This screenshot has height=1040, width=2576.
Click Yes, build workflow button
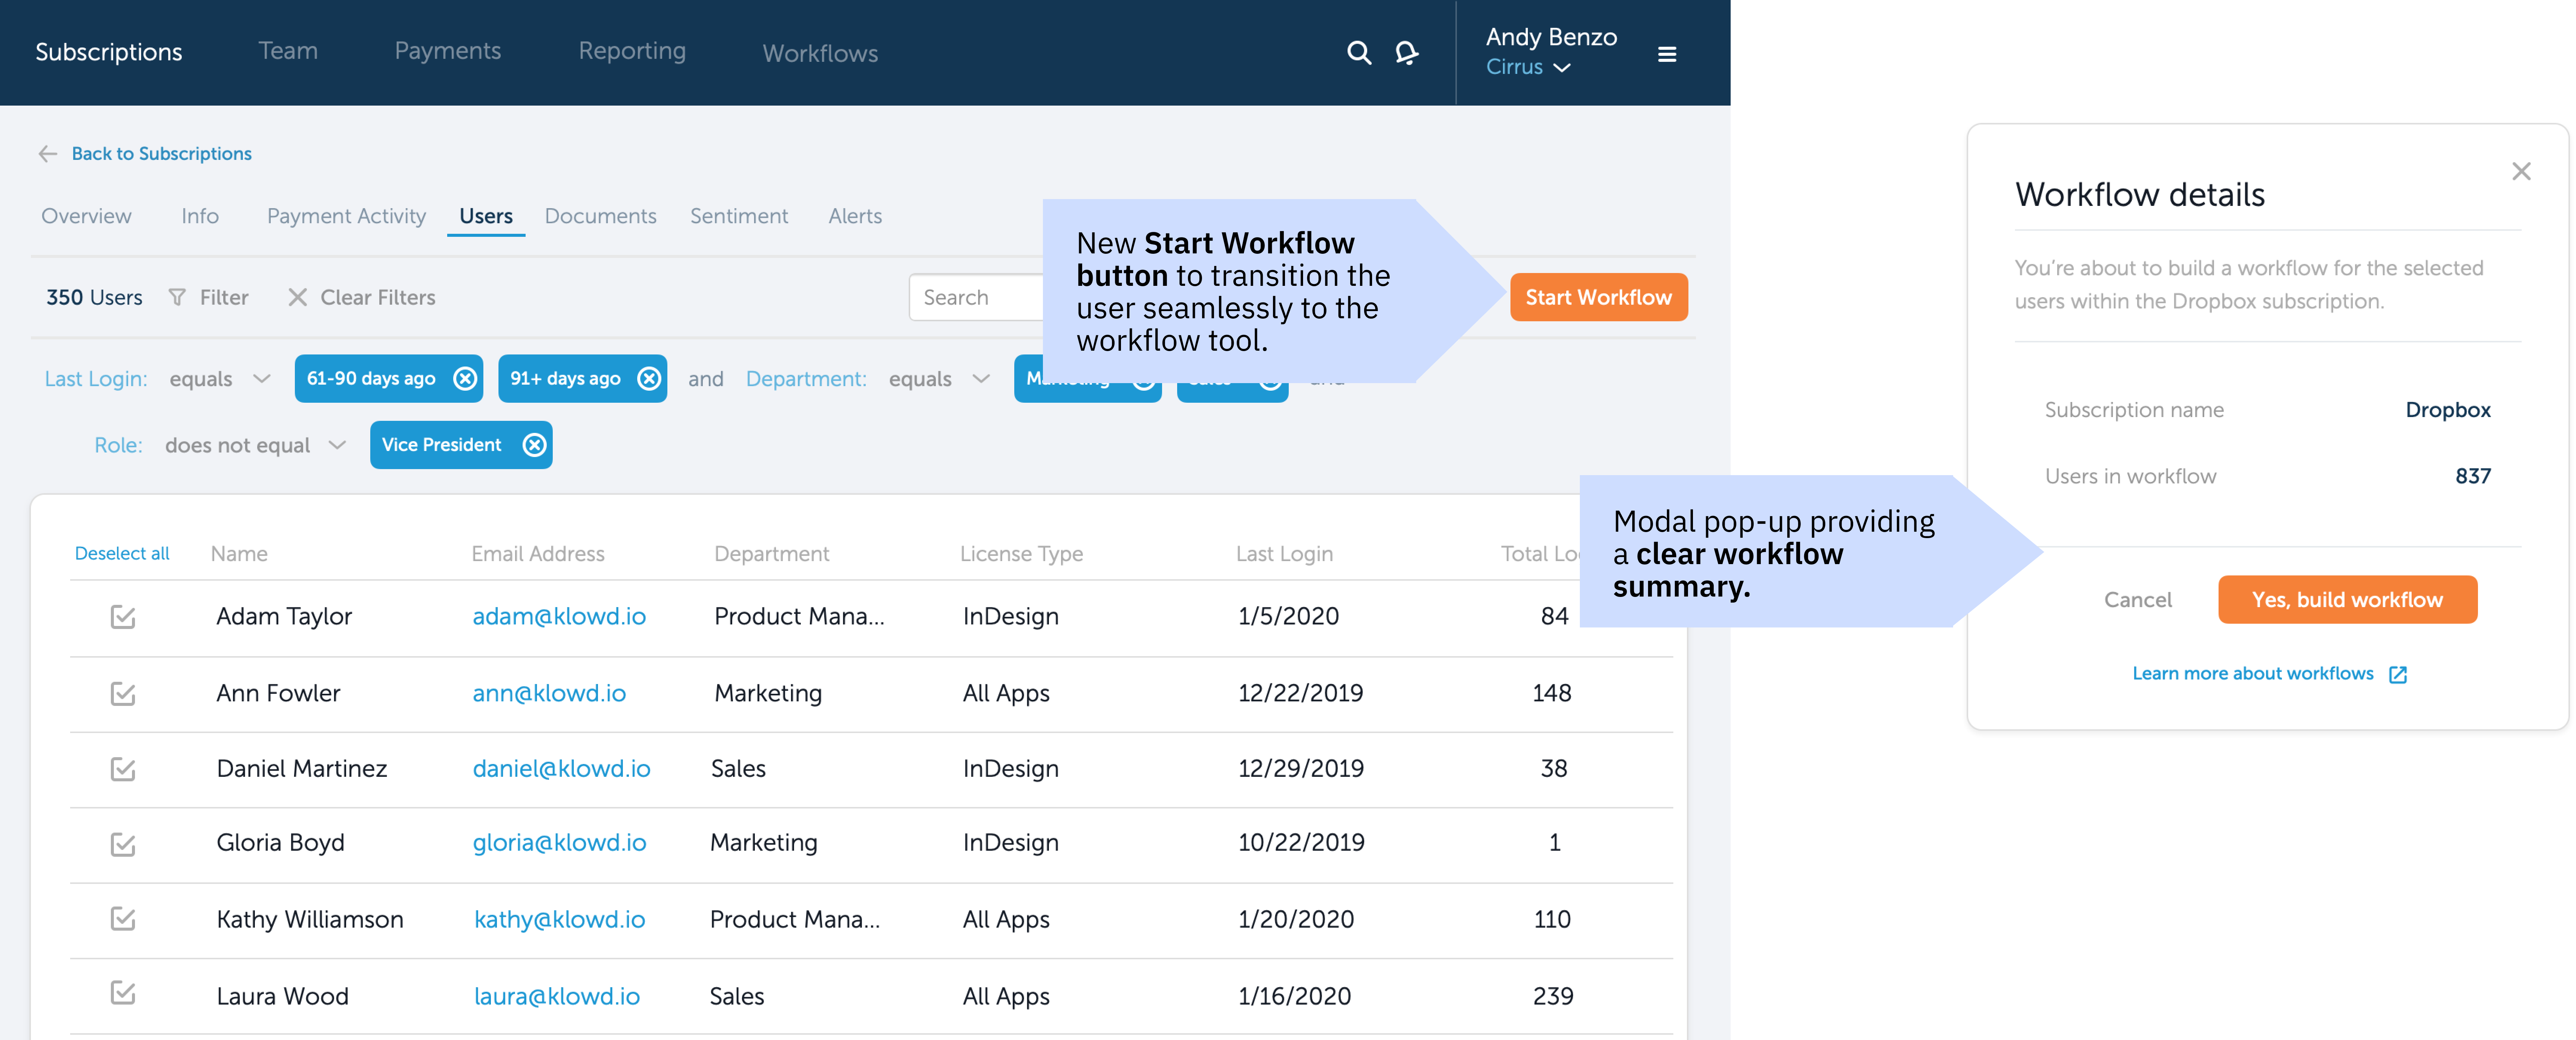[x=2347, y=600]
